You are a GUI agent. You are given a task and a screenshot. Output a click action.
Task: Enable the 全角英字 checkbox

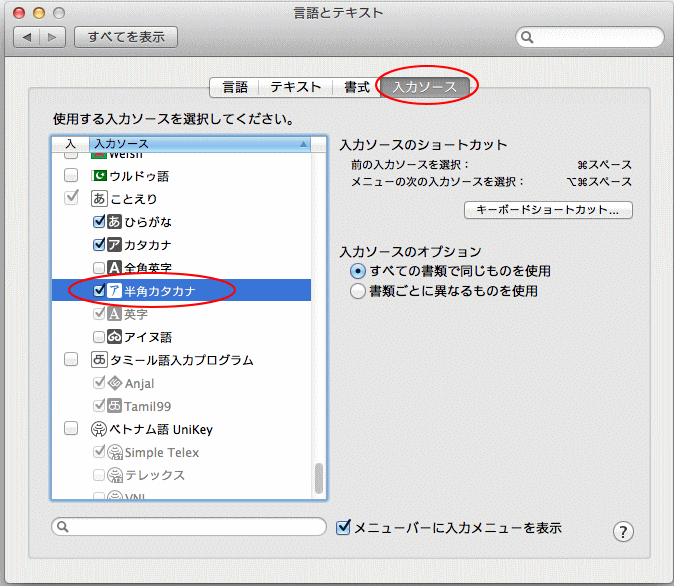pyautogui.click(x=99, y=268)
